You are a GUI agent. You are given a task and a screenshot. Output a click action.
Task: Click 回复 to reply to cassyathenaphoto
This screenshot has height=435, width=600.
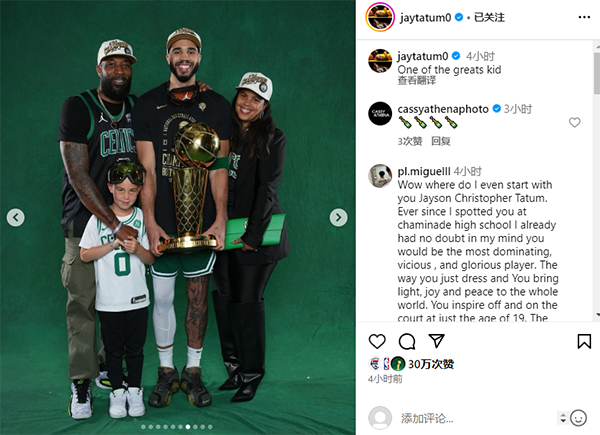click(x=441, y=141)
